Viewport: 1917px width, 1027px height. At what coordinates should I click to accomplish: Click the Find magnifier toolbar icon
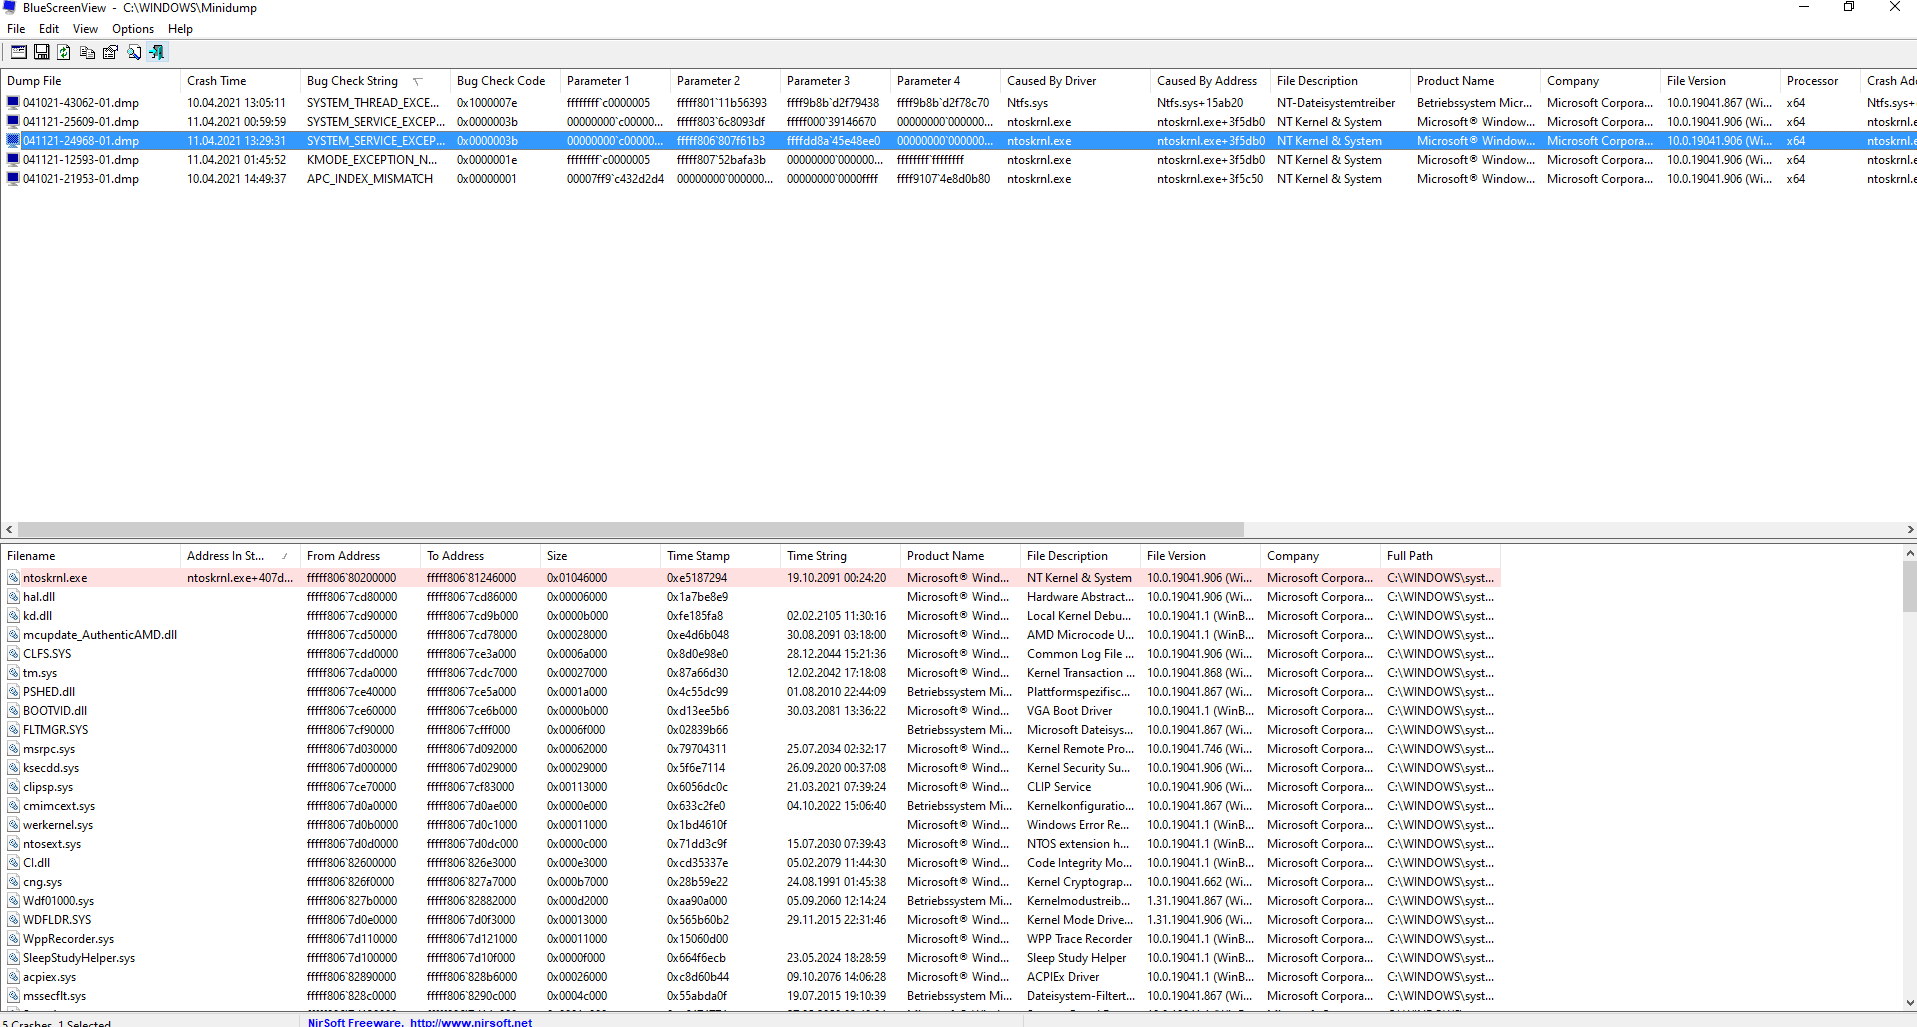coord(134,52)
